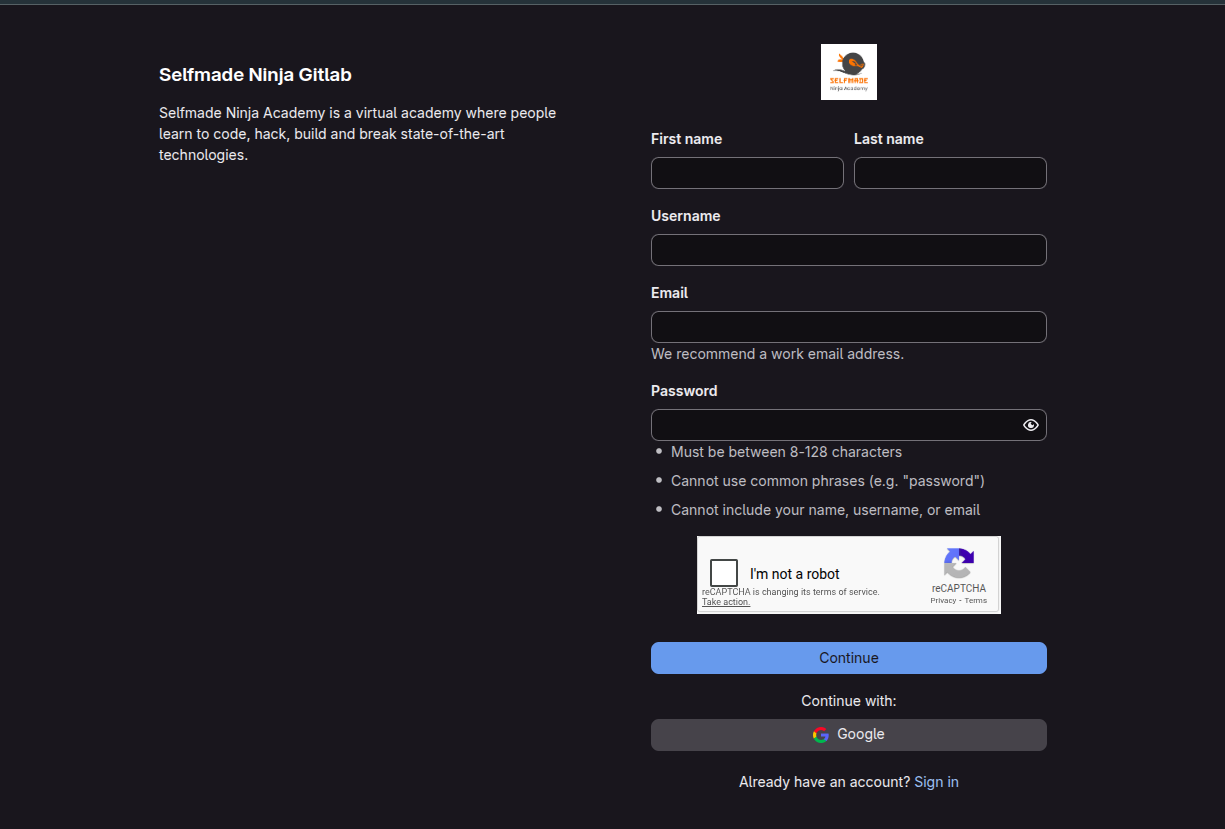
Task: Click the Email field label
Action: point(669,293)
